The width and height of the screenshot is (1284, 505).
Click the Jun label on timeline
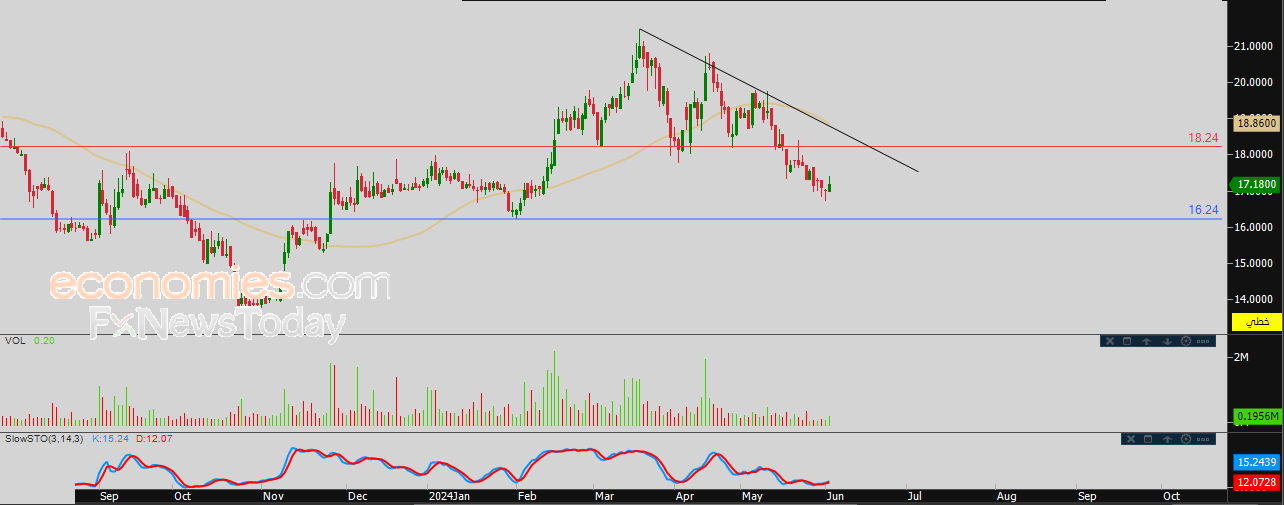click(834, 495)
